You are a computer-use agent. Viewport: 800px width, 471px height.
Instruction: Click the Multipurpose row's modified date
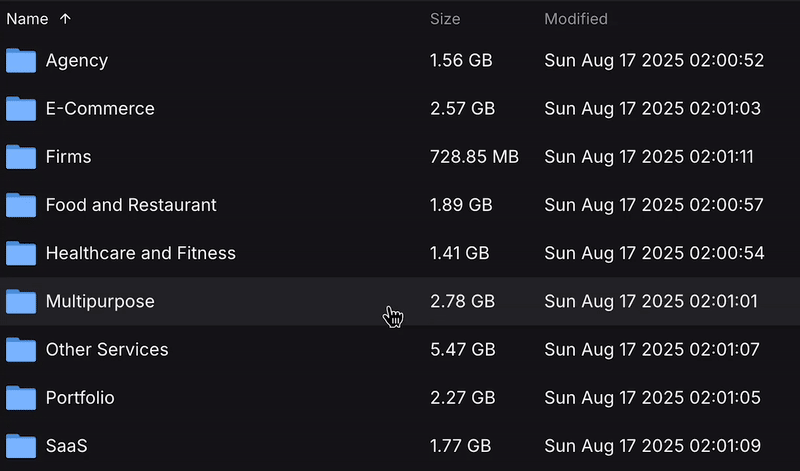tap(652, 301)
